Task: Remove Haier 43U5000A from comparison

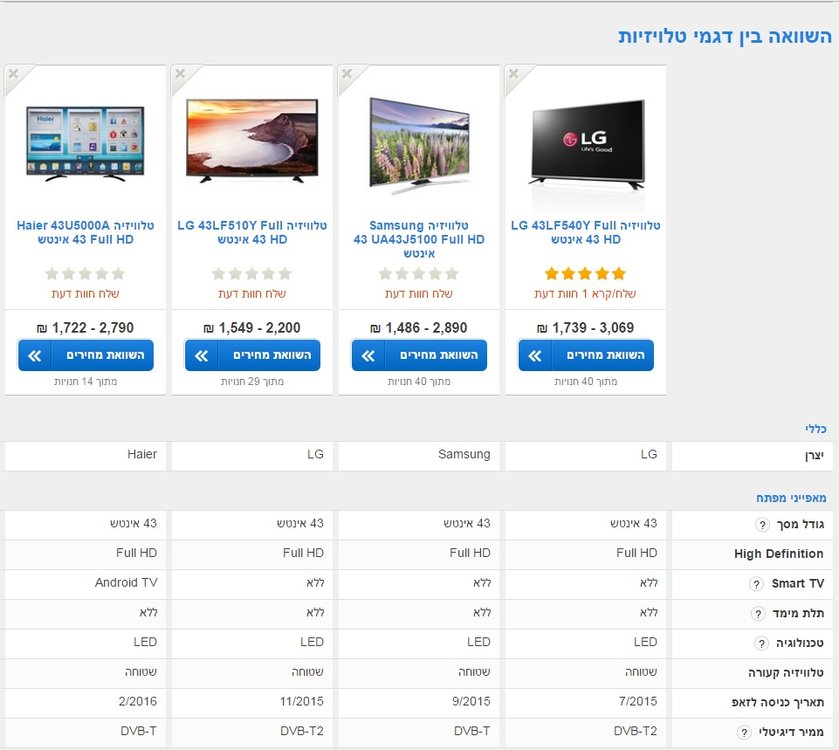Action: [x=13, y=74]
